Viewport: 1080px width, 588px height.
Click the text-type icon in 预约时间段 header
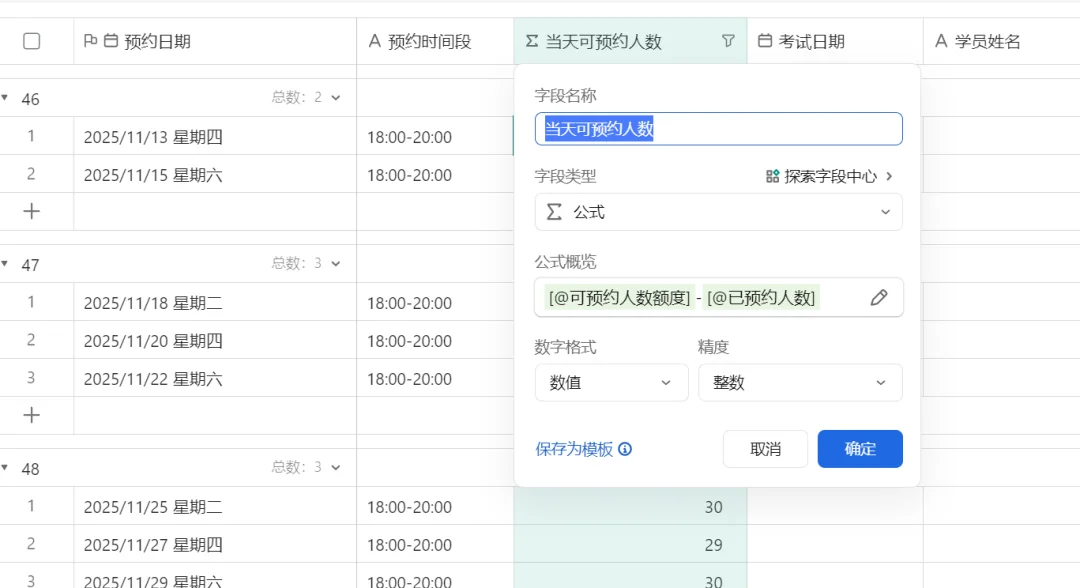[375, 41]
